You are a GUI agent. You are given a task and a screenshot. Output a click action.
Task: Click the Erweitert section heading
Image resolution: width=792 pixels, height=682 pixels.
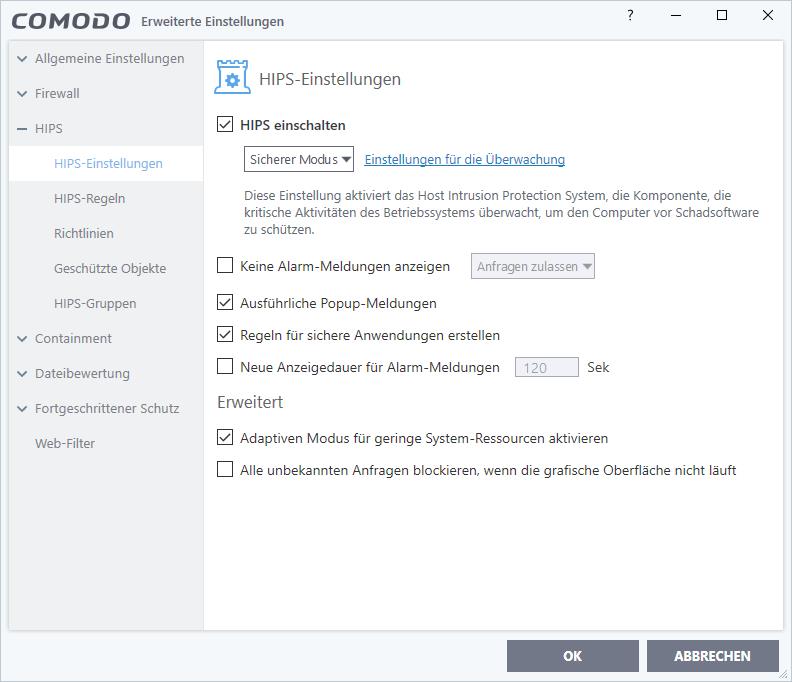point(250,402)
